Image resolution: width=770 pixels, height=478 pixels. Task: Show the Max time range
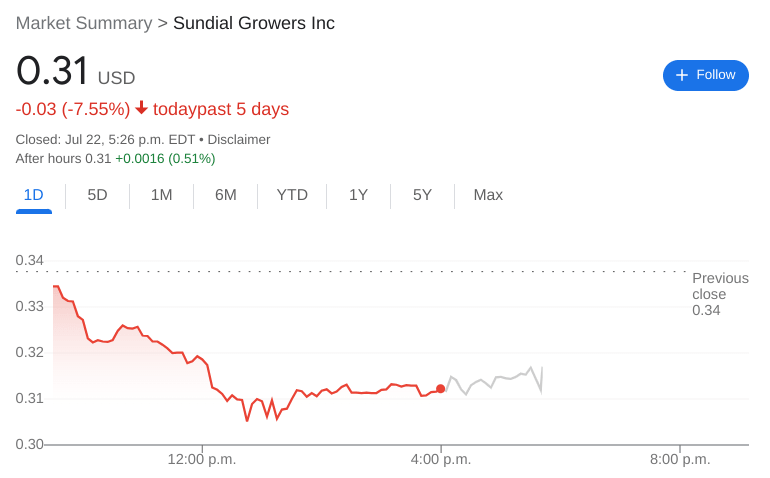[x=488, y=195]
